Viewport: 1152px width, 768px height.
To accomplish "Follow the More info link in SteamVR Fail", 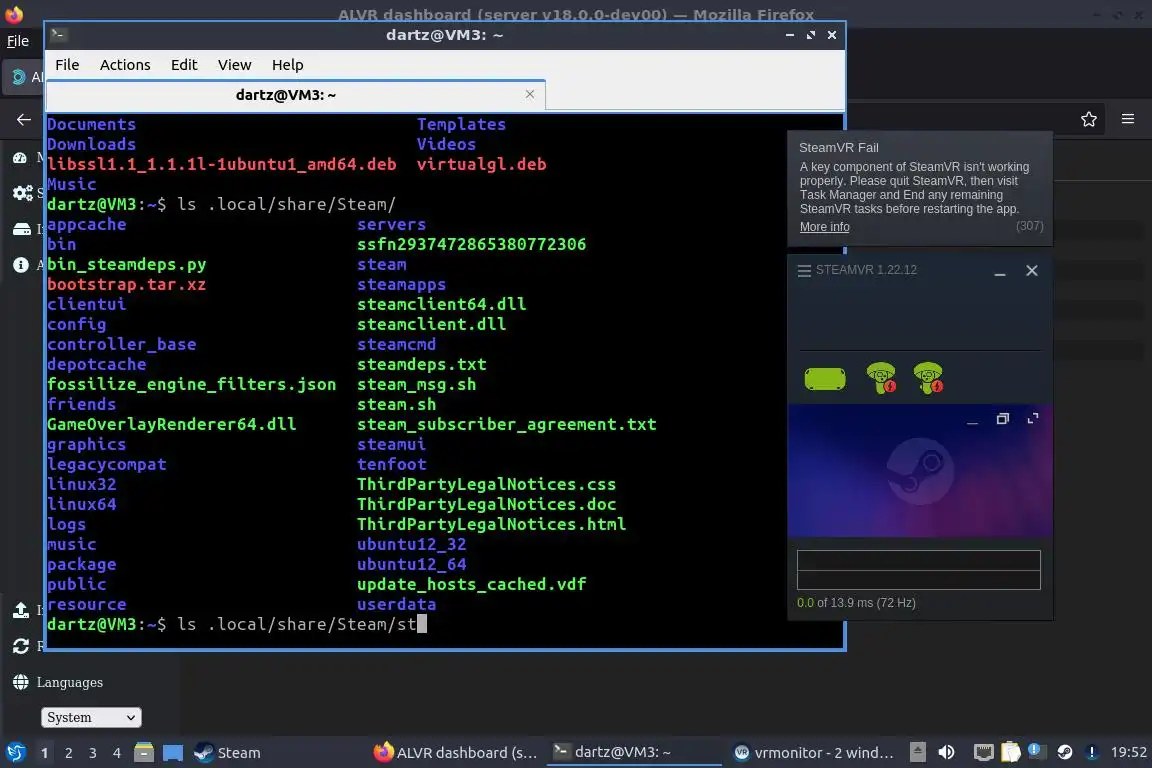I will [x=824, y=227].
